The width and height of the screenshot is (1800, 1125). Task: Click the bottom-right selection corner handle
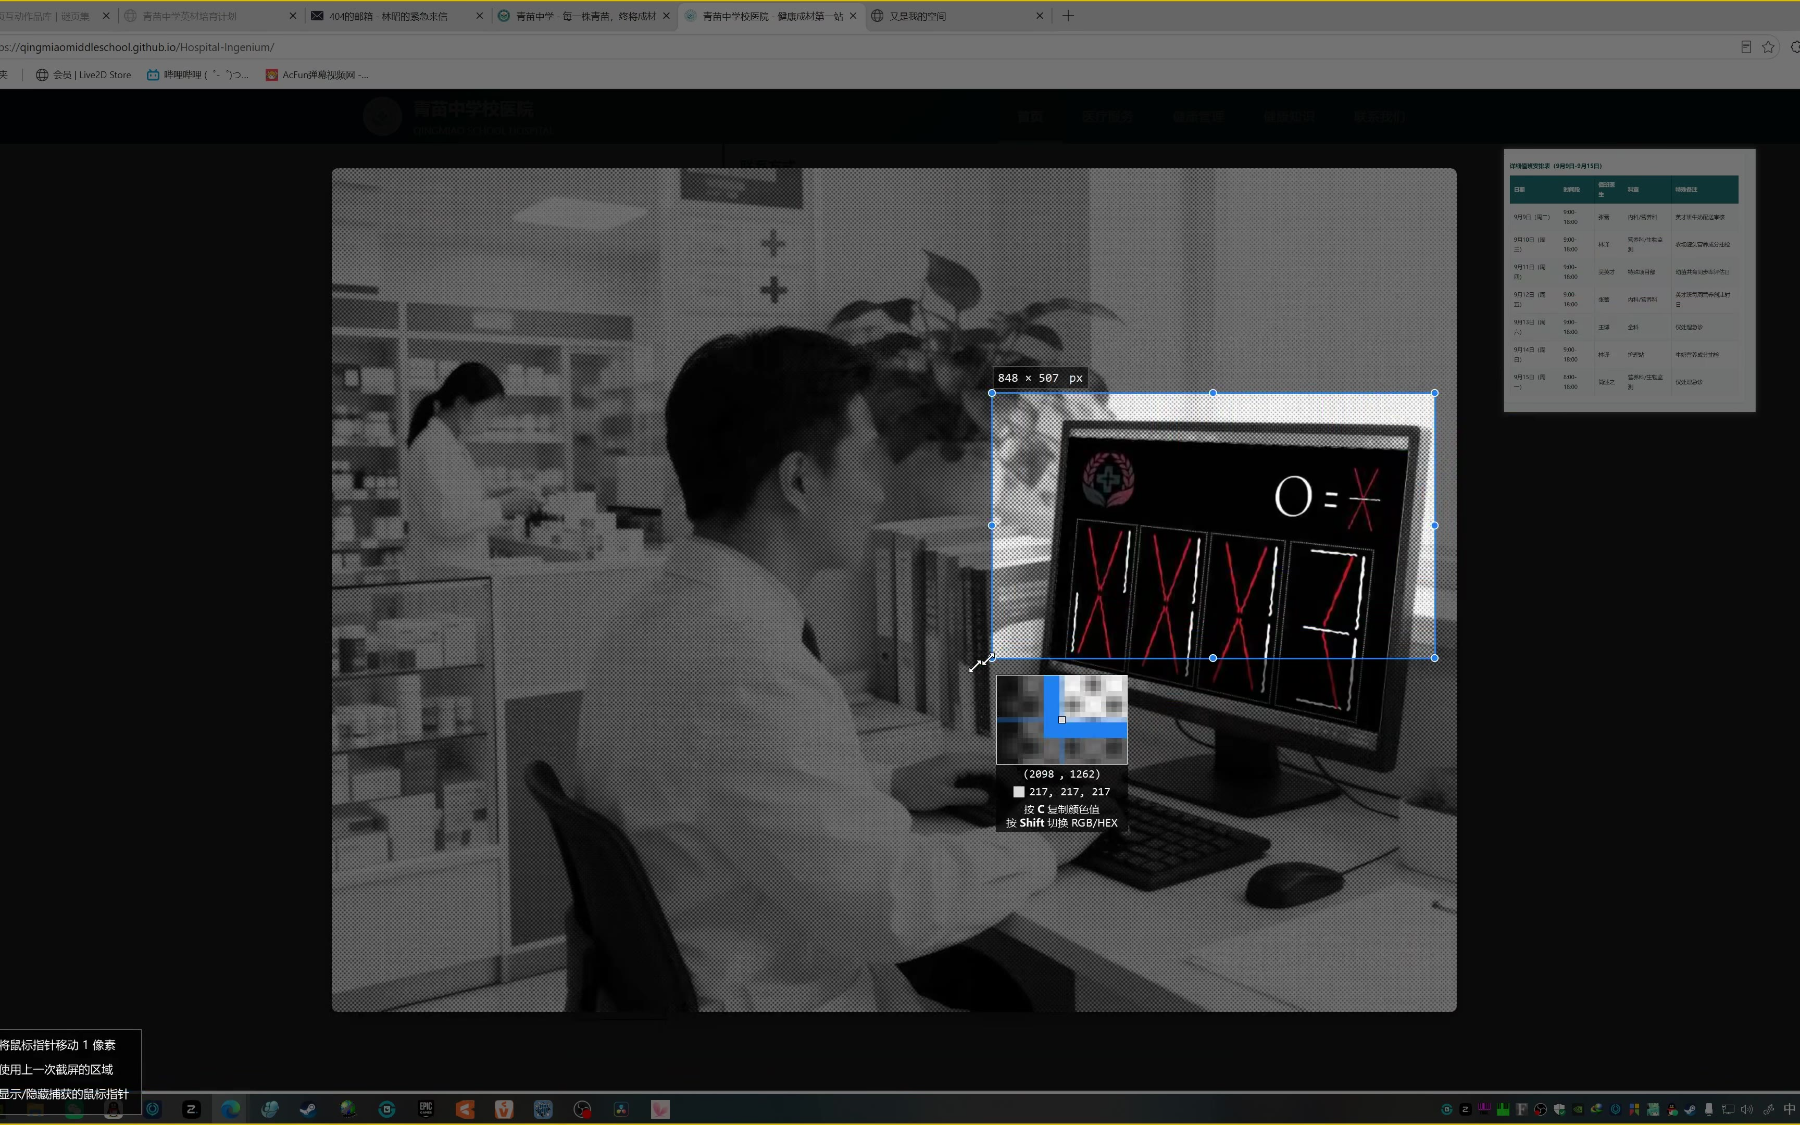tap(1435, 658)
